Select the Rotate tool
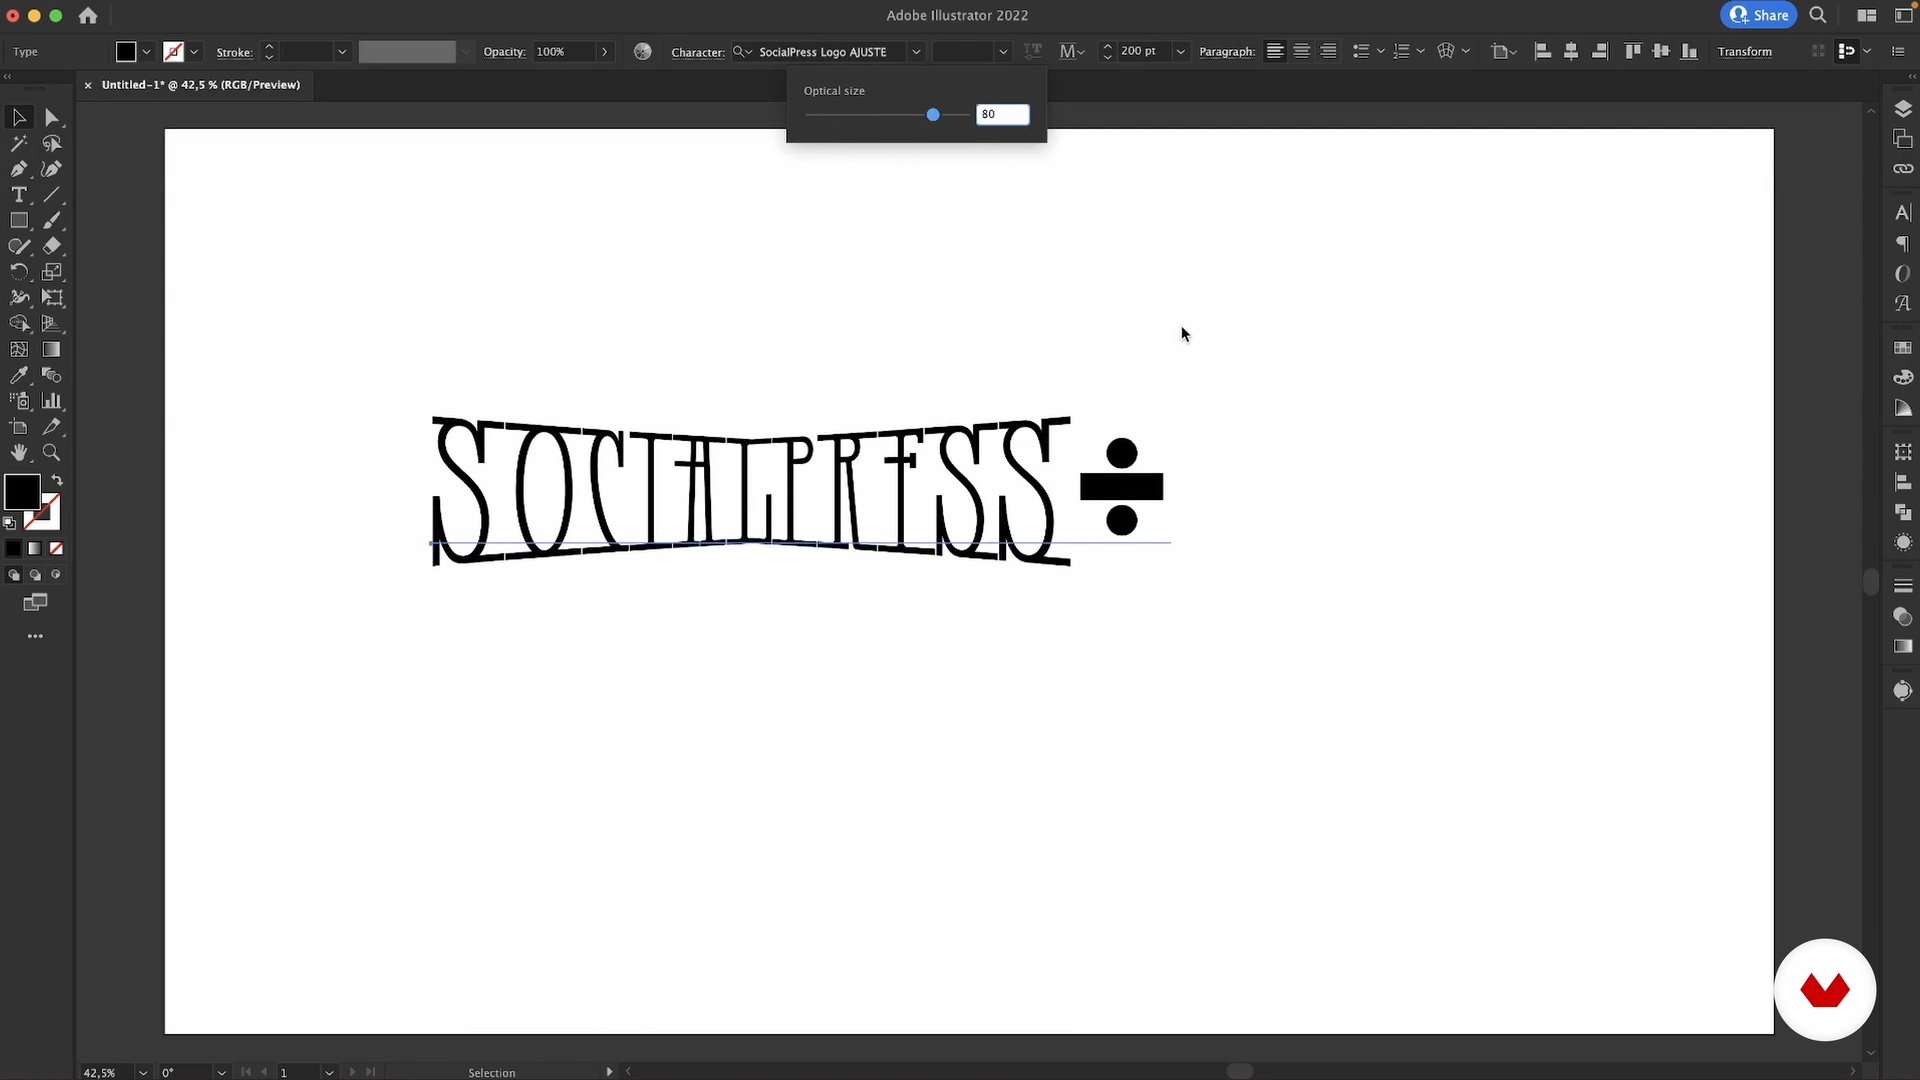 19,272
